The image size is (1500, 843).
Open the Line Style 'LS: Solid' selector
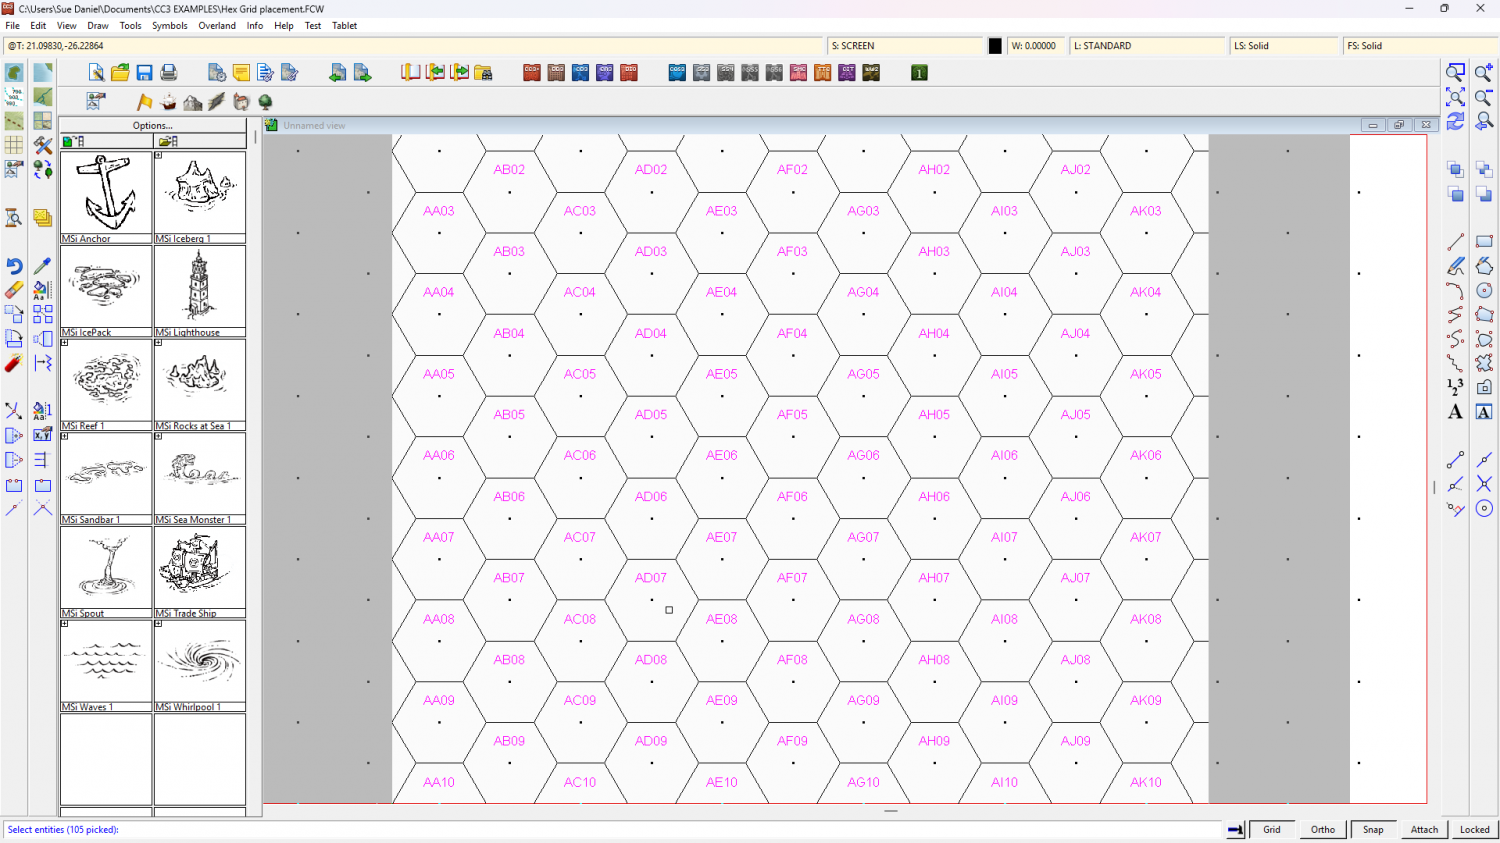pyautogui.click(x=1283, y=46)
